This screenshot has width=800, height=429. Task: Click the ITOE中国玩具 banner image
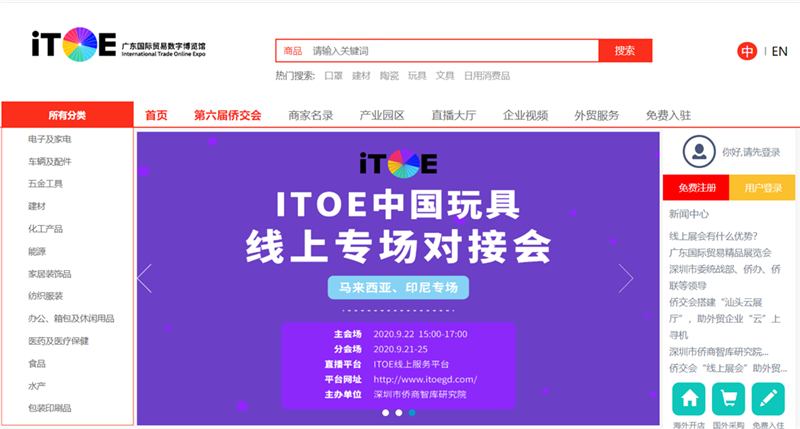click(x=398, y=279)
